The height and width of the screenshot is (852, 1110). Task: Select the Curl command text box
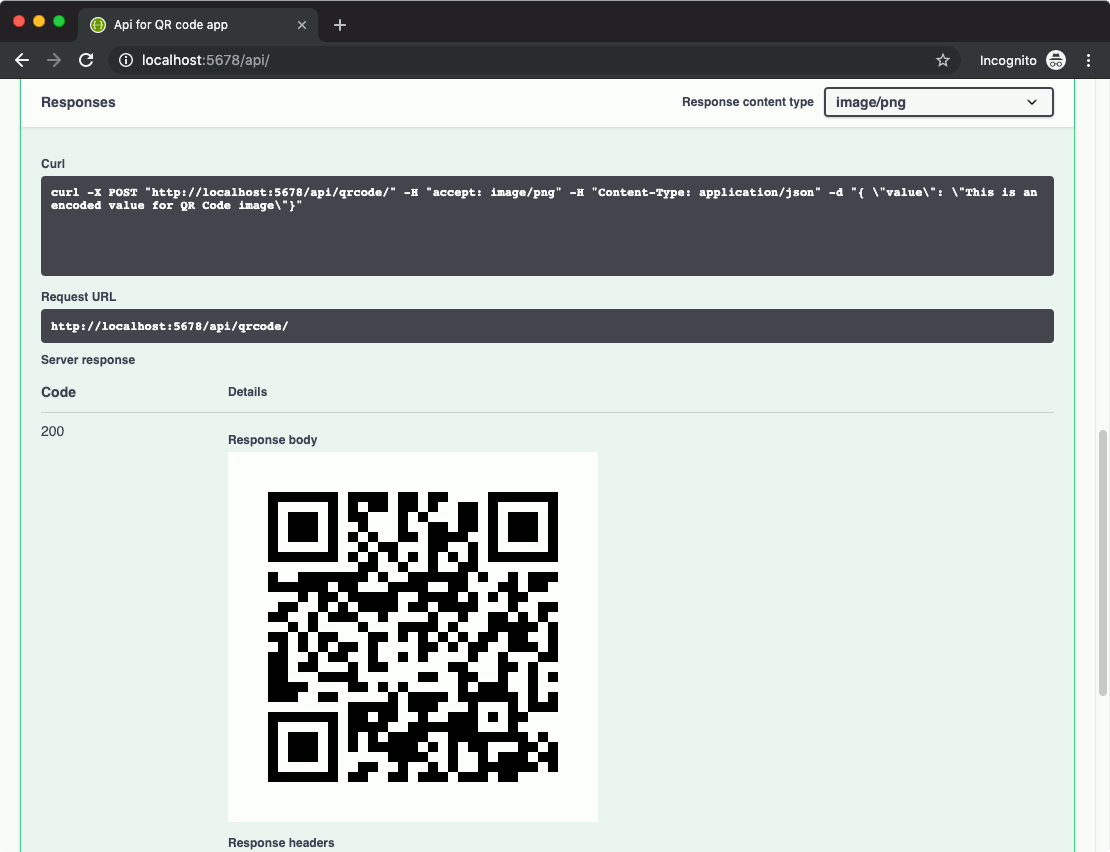[x=546, y=226]
